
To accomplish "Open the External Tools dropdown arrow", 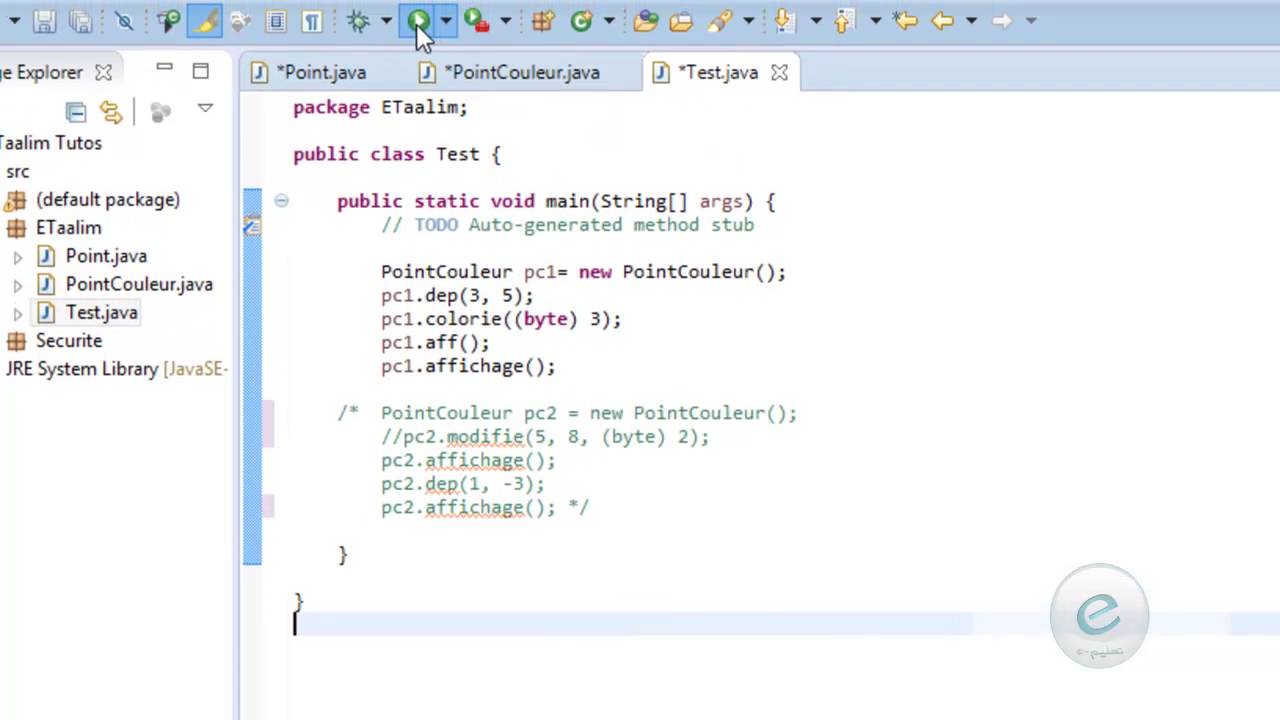I will 505,20.
